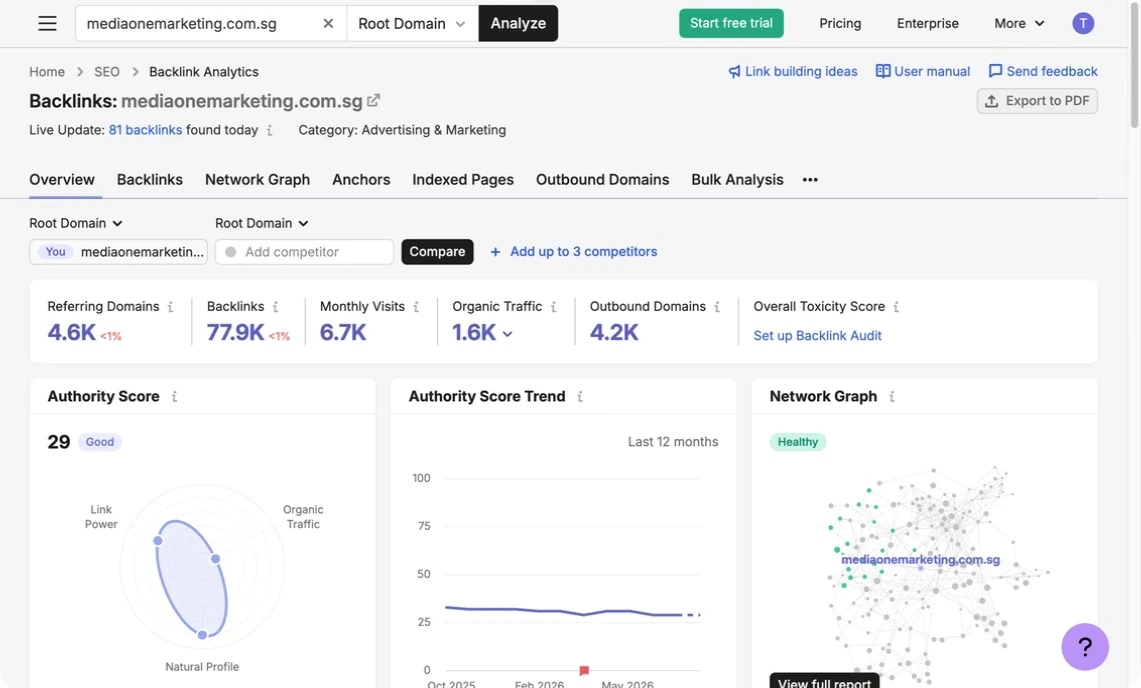This screenshot has height=688, width=1141.
Task: Click the Compare button
Action: point(437,252)
